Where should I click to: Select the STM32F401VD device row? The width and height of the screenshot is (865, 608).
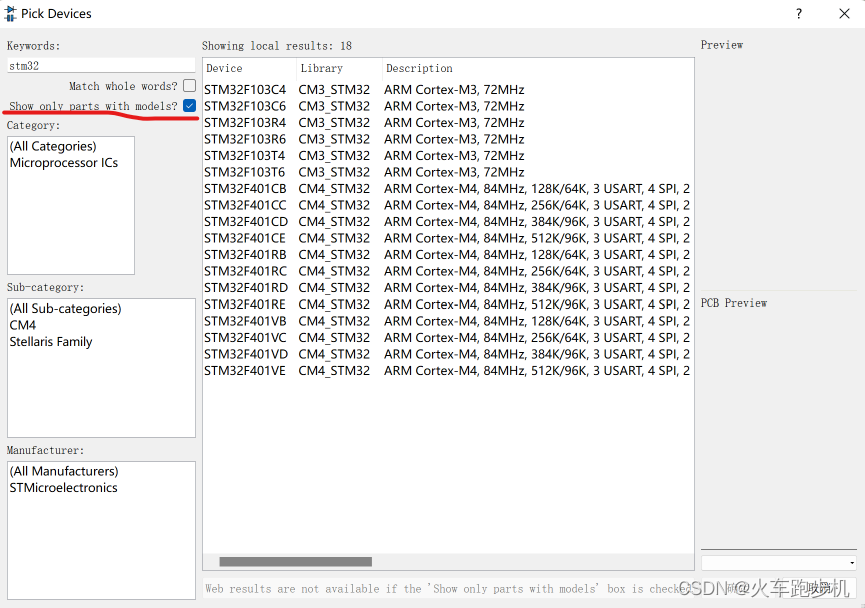(x=447, y=354)
